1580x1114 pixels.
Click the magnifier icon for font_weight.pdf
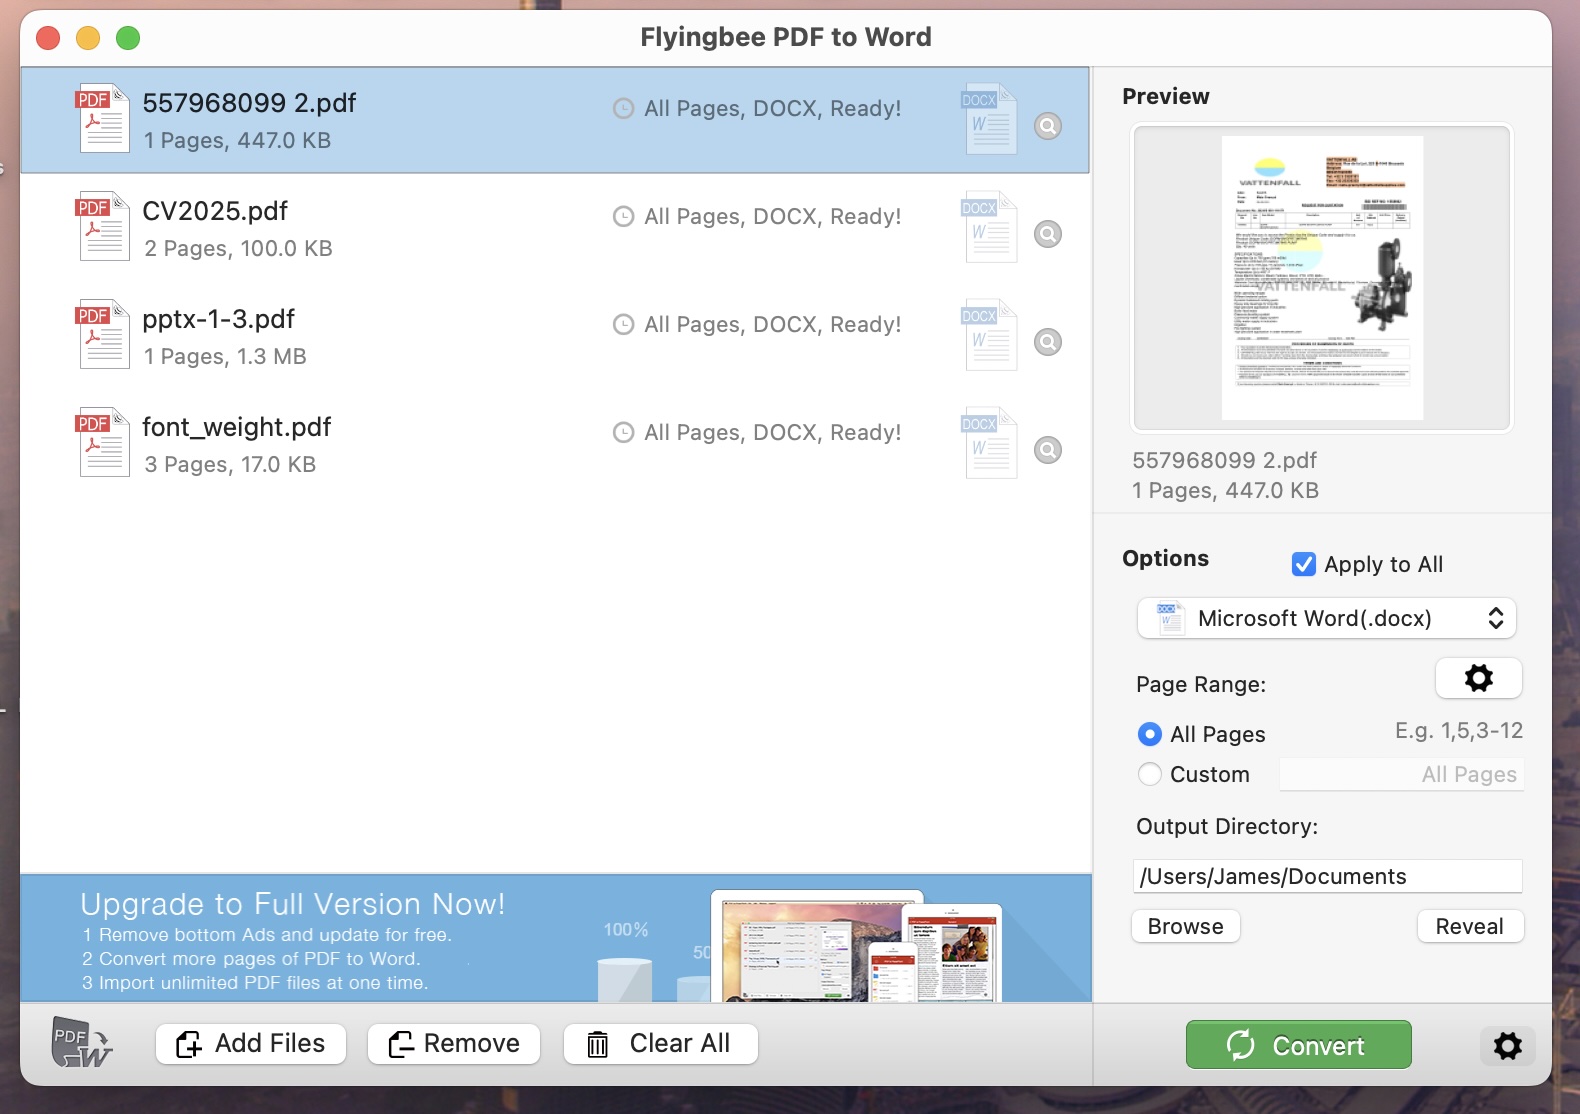click(x=1048, y=450)
